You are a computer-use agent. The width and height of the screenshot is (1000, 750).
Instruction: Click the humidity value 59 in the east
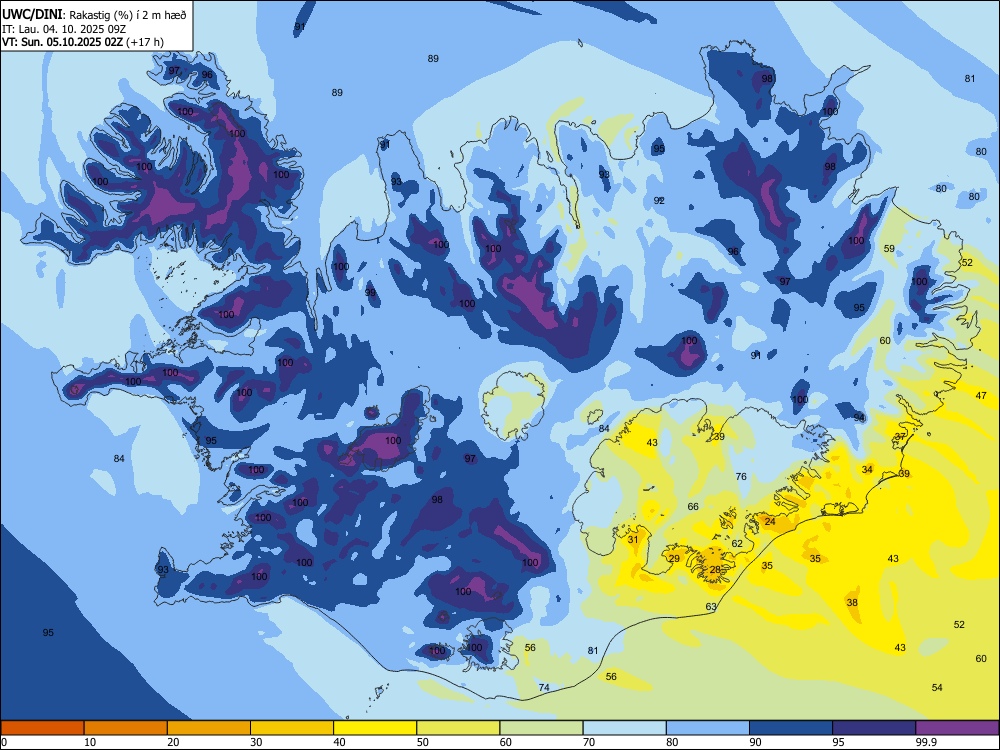pyautogui.click(x=889, y=248)
